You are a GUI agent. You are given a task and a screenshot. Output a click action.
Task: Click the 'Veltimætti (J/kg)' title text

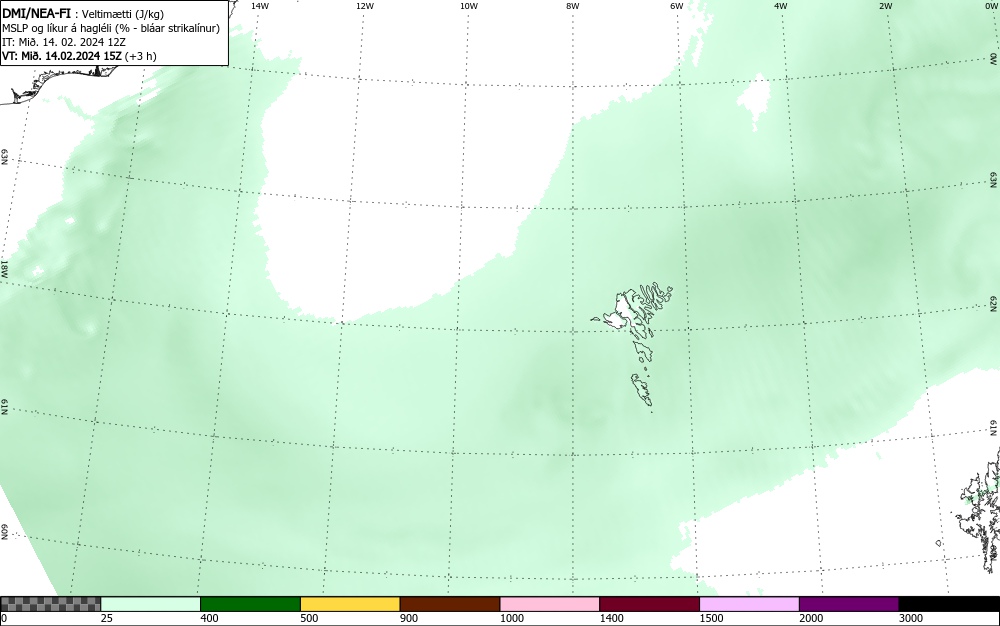point(123,14)
